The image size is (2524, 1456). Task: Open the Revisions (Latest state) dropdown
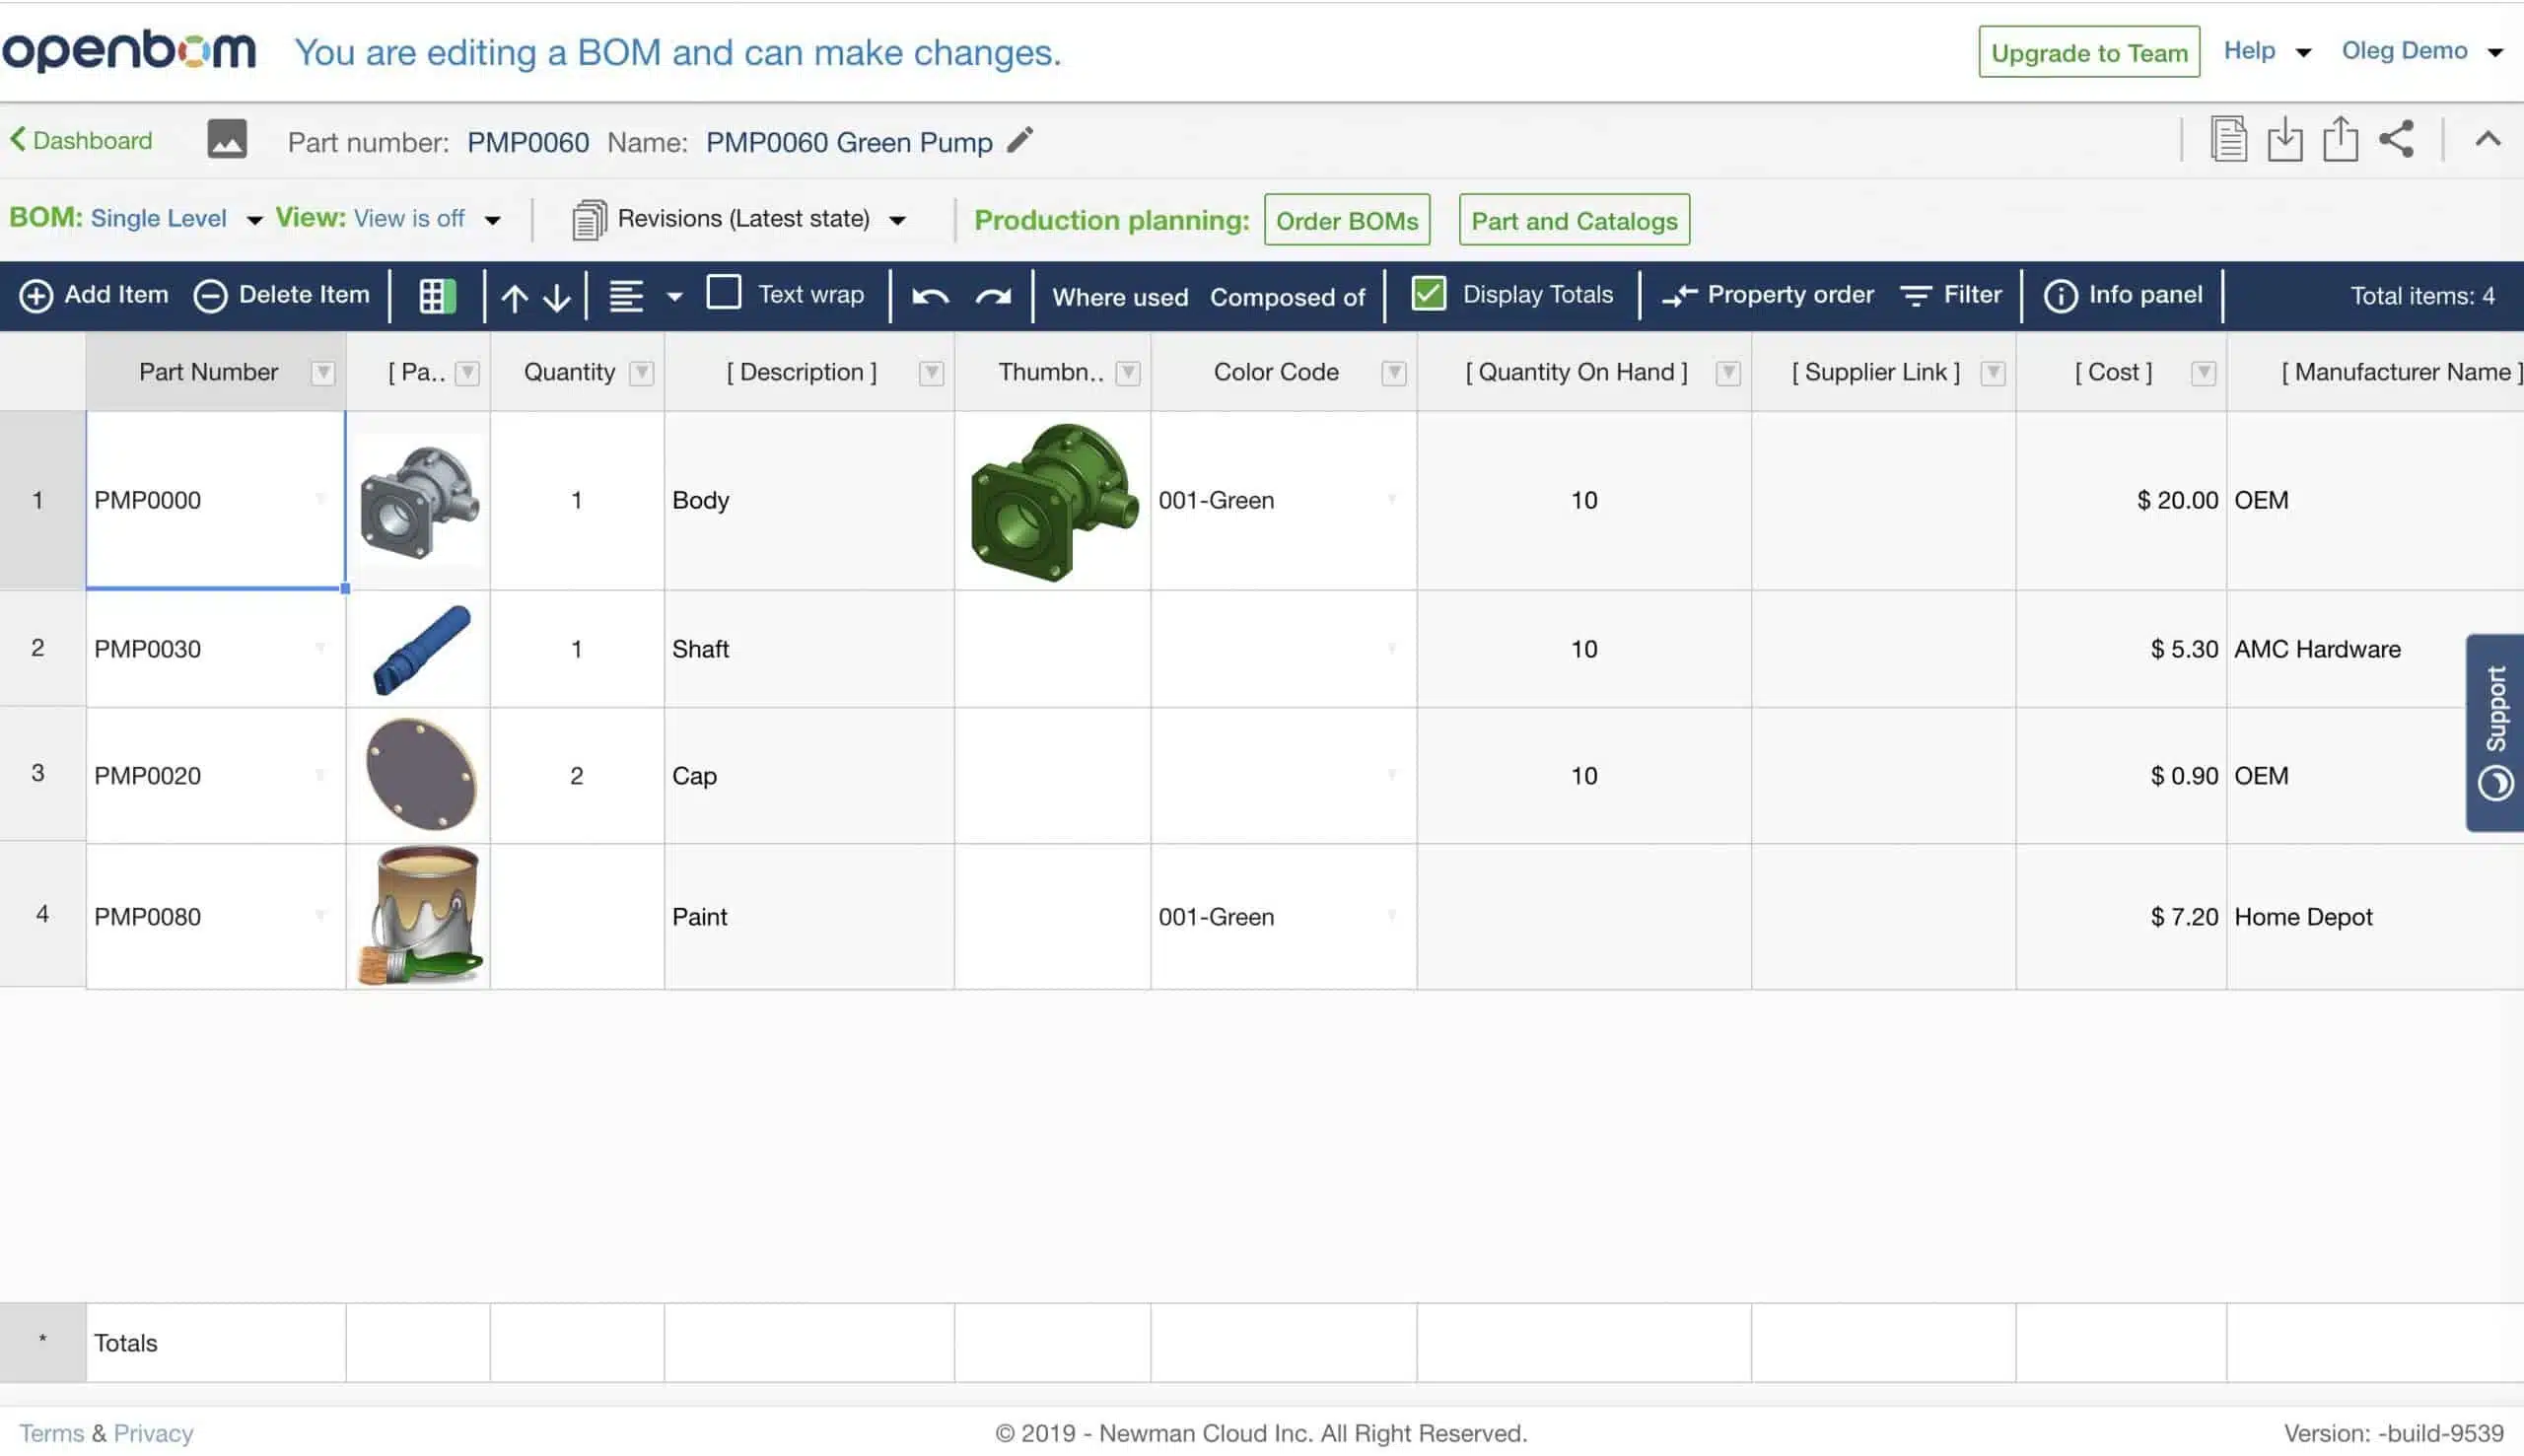click(897, 221)
